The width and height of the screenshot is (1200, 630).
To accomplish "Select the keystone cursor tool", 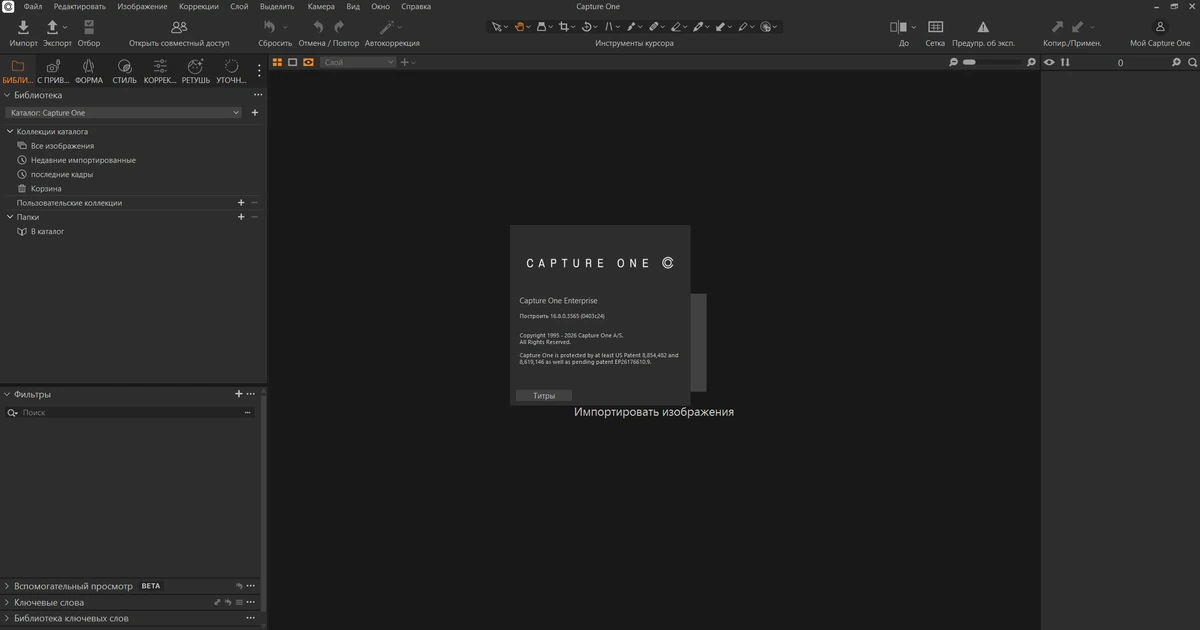I will pyautogui.click(x=609, y=27).
